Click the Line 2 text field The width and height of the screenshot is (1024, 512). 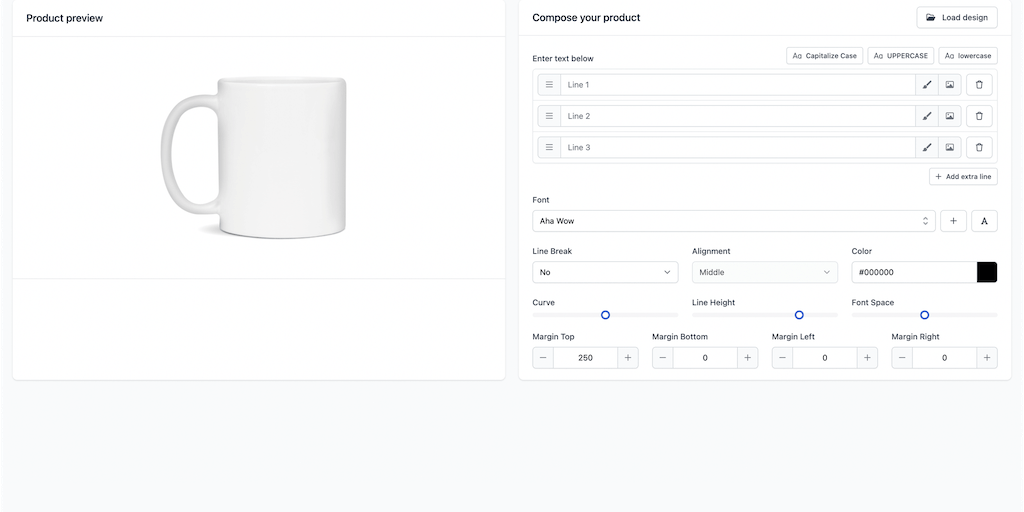pos(738,116)
